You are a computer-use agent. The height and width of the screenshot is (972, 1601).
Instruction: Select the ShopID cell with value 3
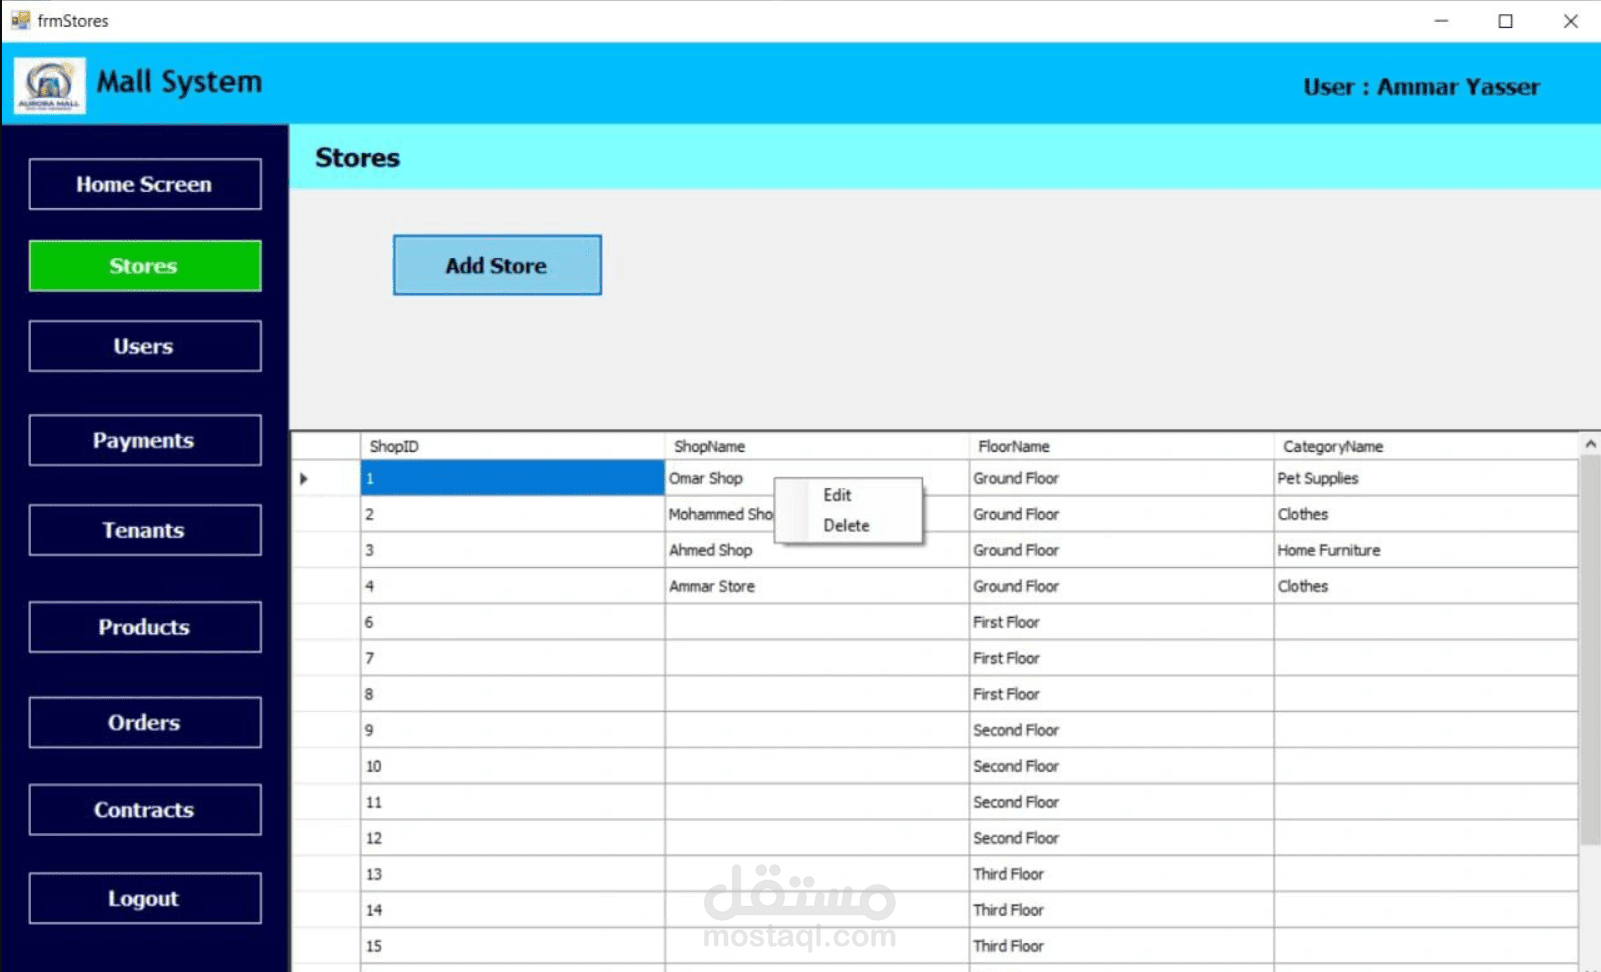click(512, 550)
